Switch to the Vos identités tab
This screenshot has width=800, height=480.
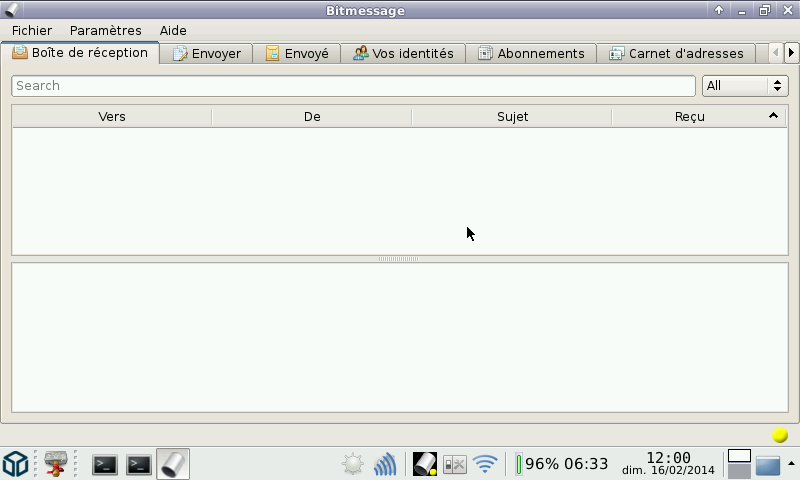403,54
